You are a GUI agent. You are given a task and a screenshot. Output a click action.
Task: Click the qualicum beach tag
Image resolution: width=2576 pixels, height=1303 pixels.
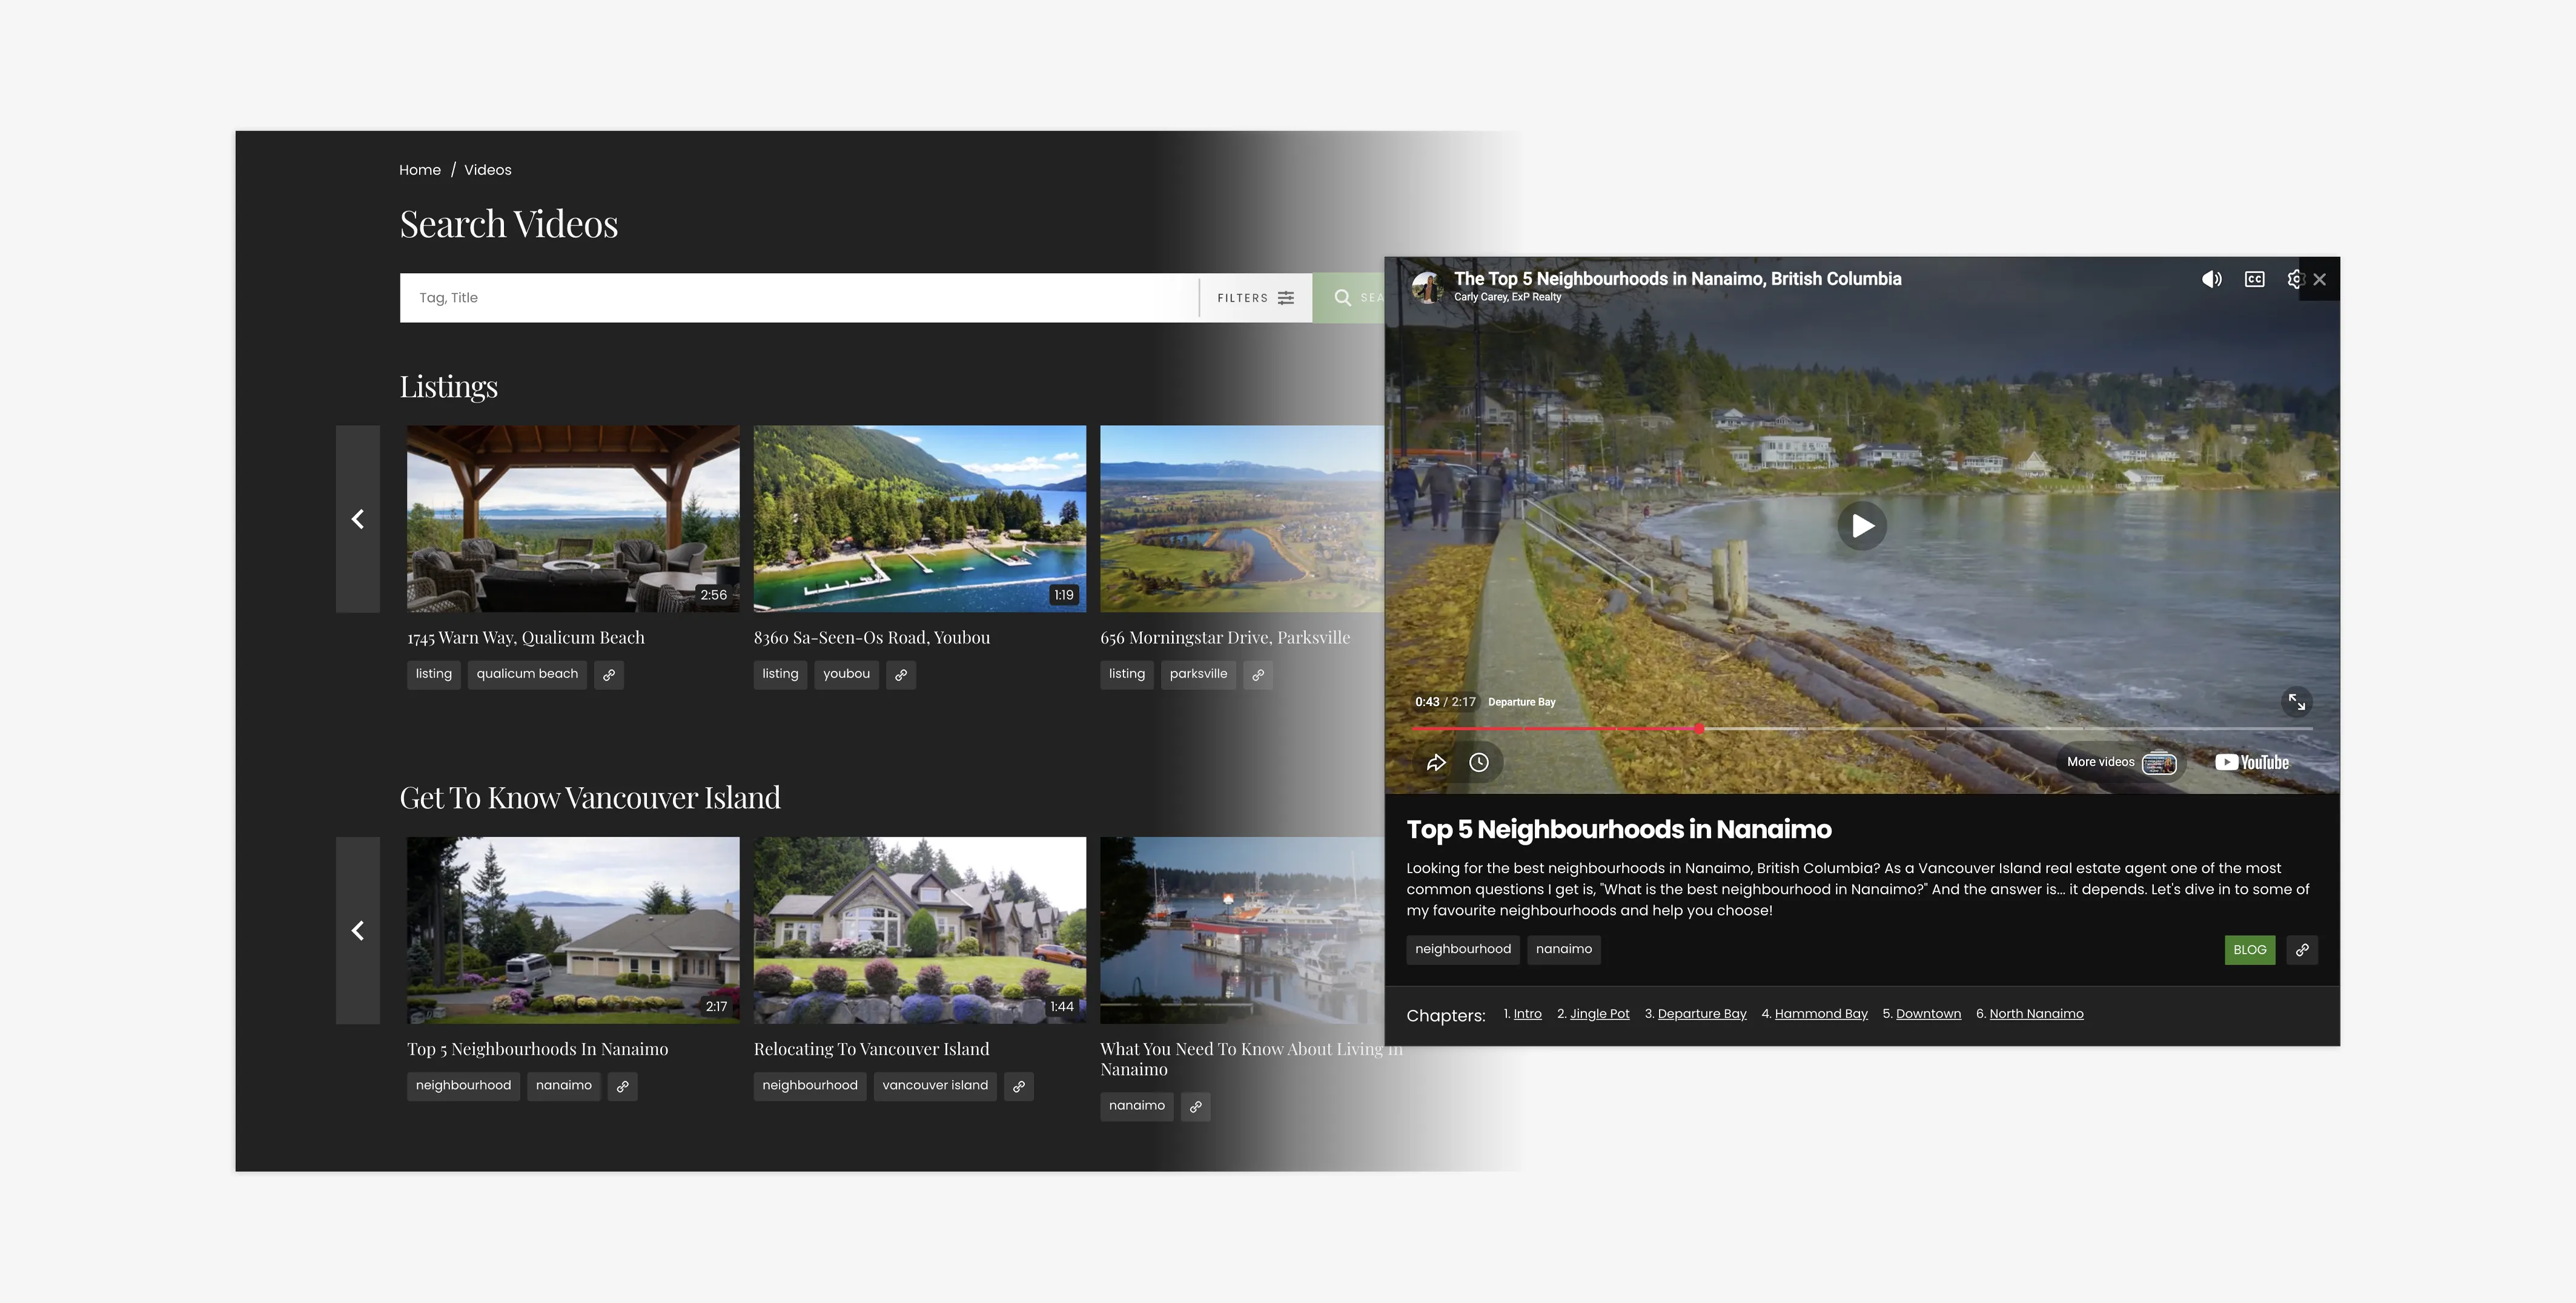[x=527, y=675]
